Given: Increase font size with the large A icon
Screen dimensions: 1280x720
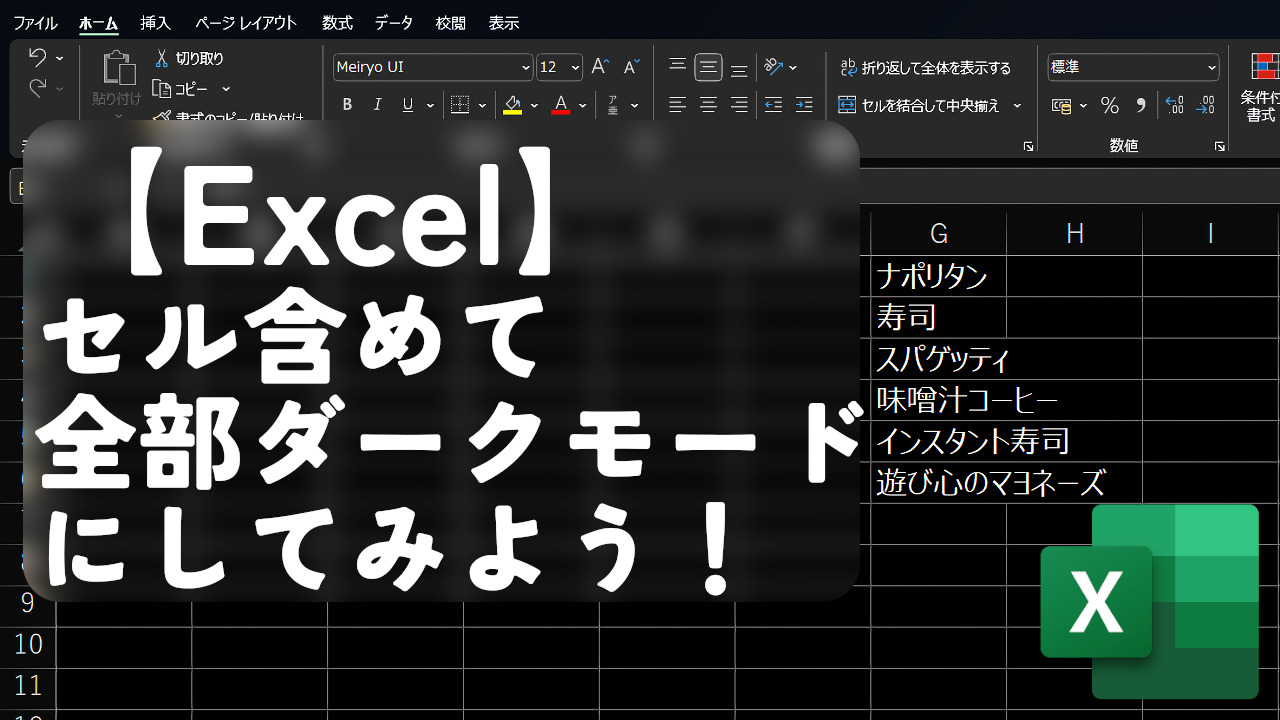Looking at the screenshot, I should 600,67.
